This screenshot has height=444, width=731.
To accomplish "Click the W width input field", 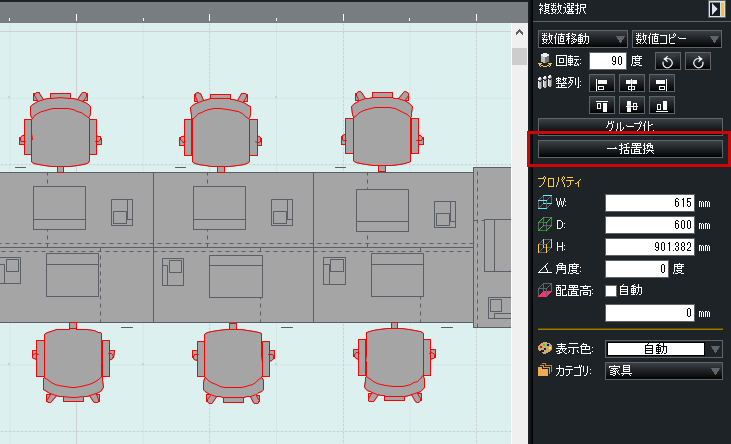I will pos(649,203).
